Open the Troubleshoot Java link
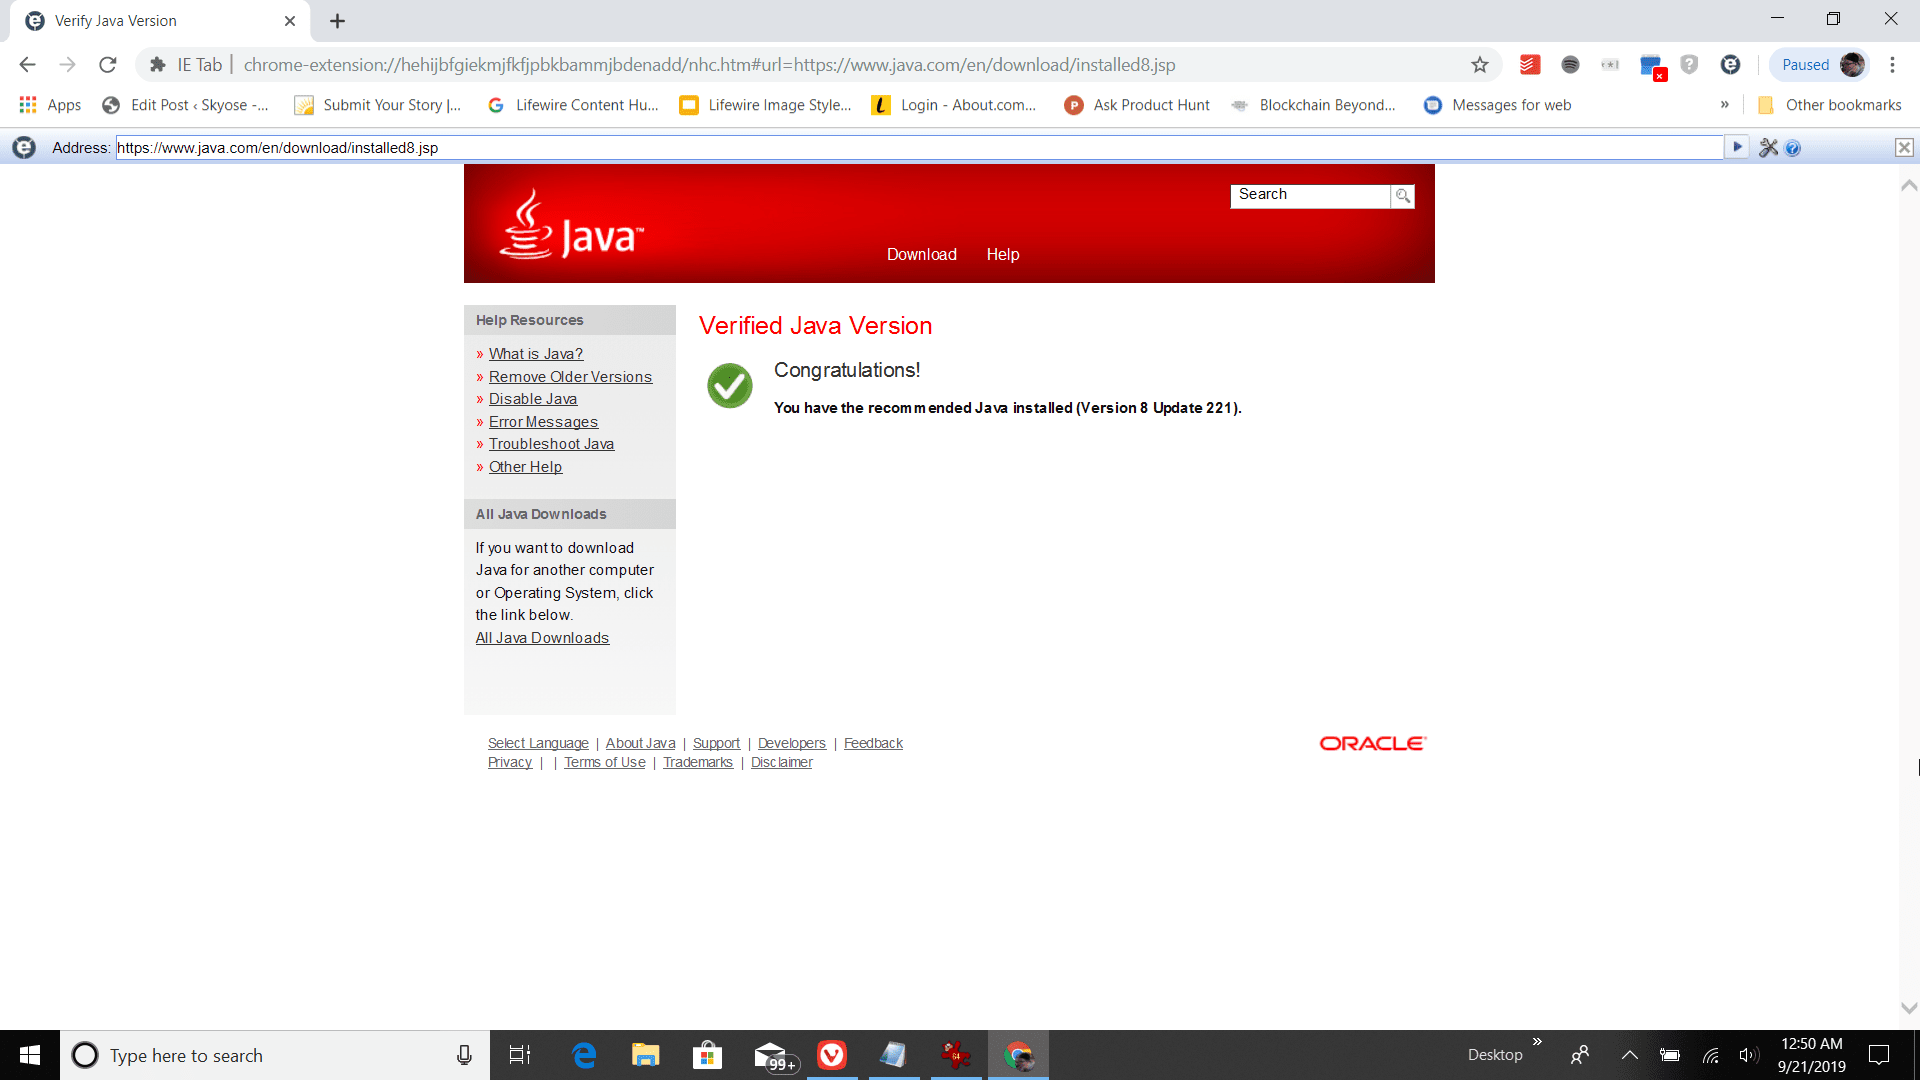This screenshot has height=1080, width=1920. (x=551, y=444)
